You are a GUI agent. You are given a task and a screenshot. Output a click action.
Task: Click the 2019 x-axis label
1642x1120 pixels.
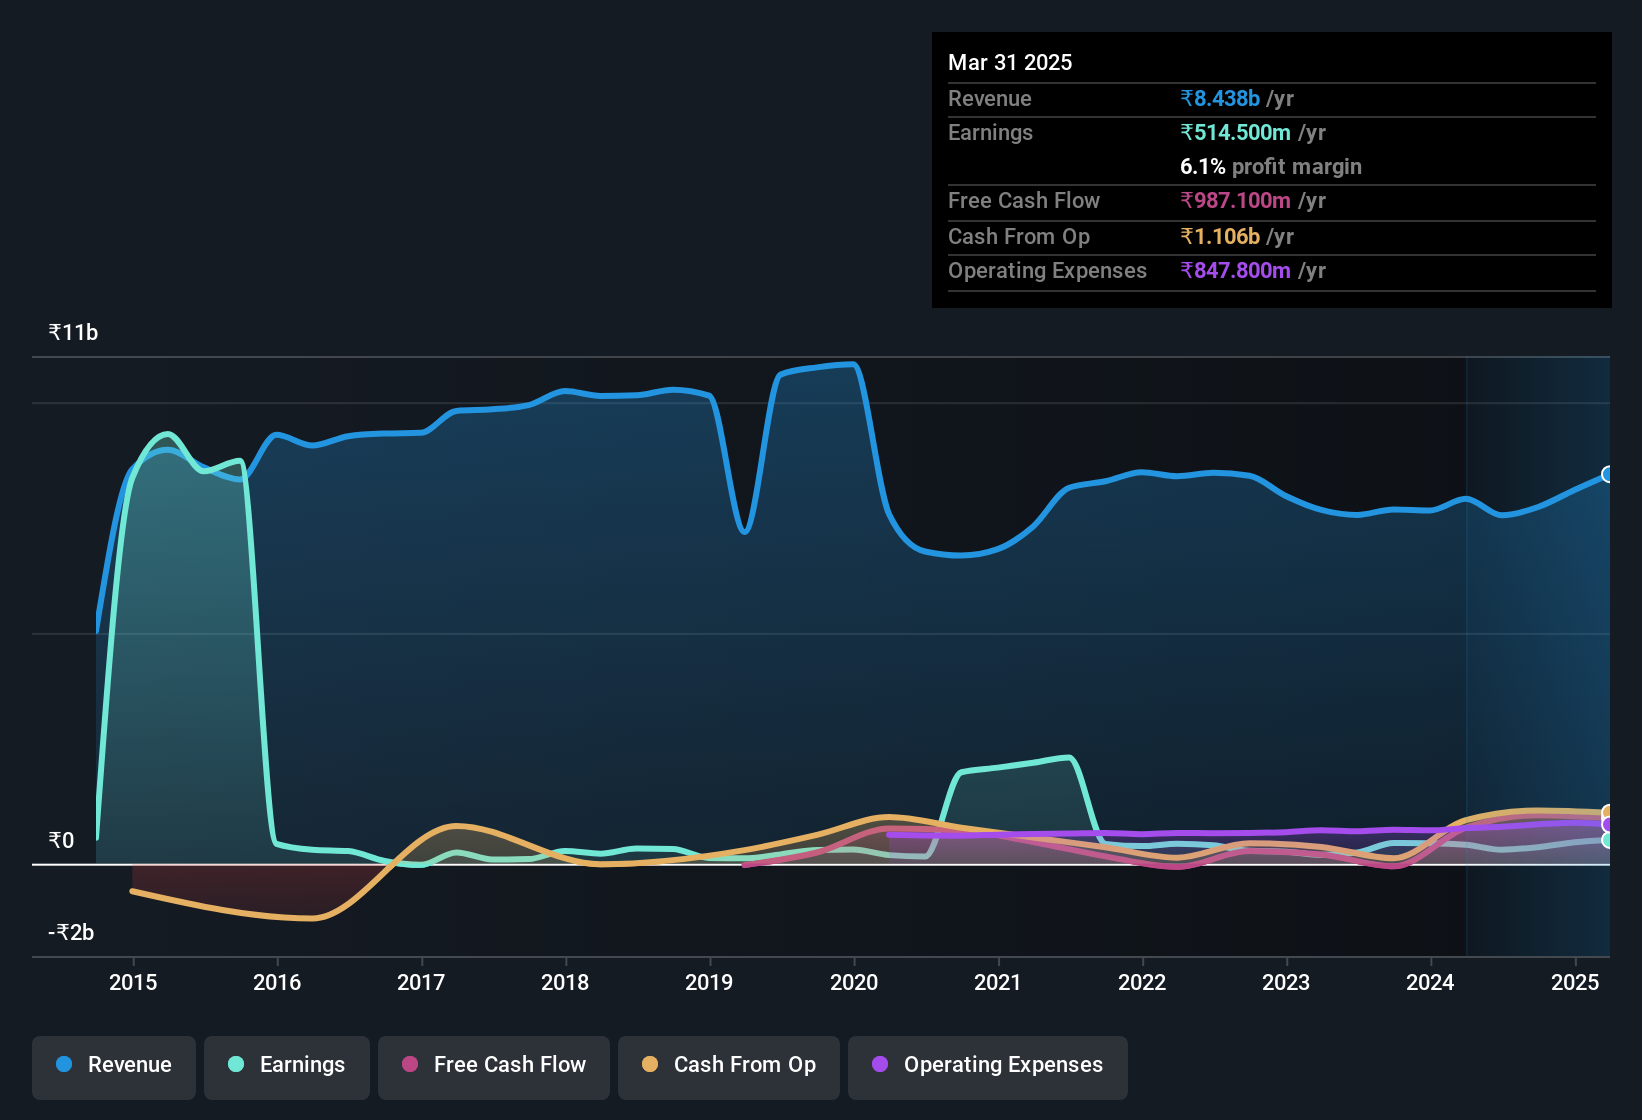(709, 982)
